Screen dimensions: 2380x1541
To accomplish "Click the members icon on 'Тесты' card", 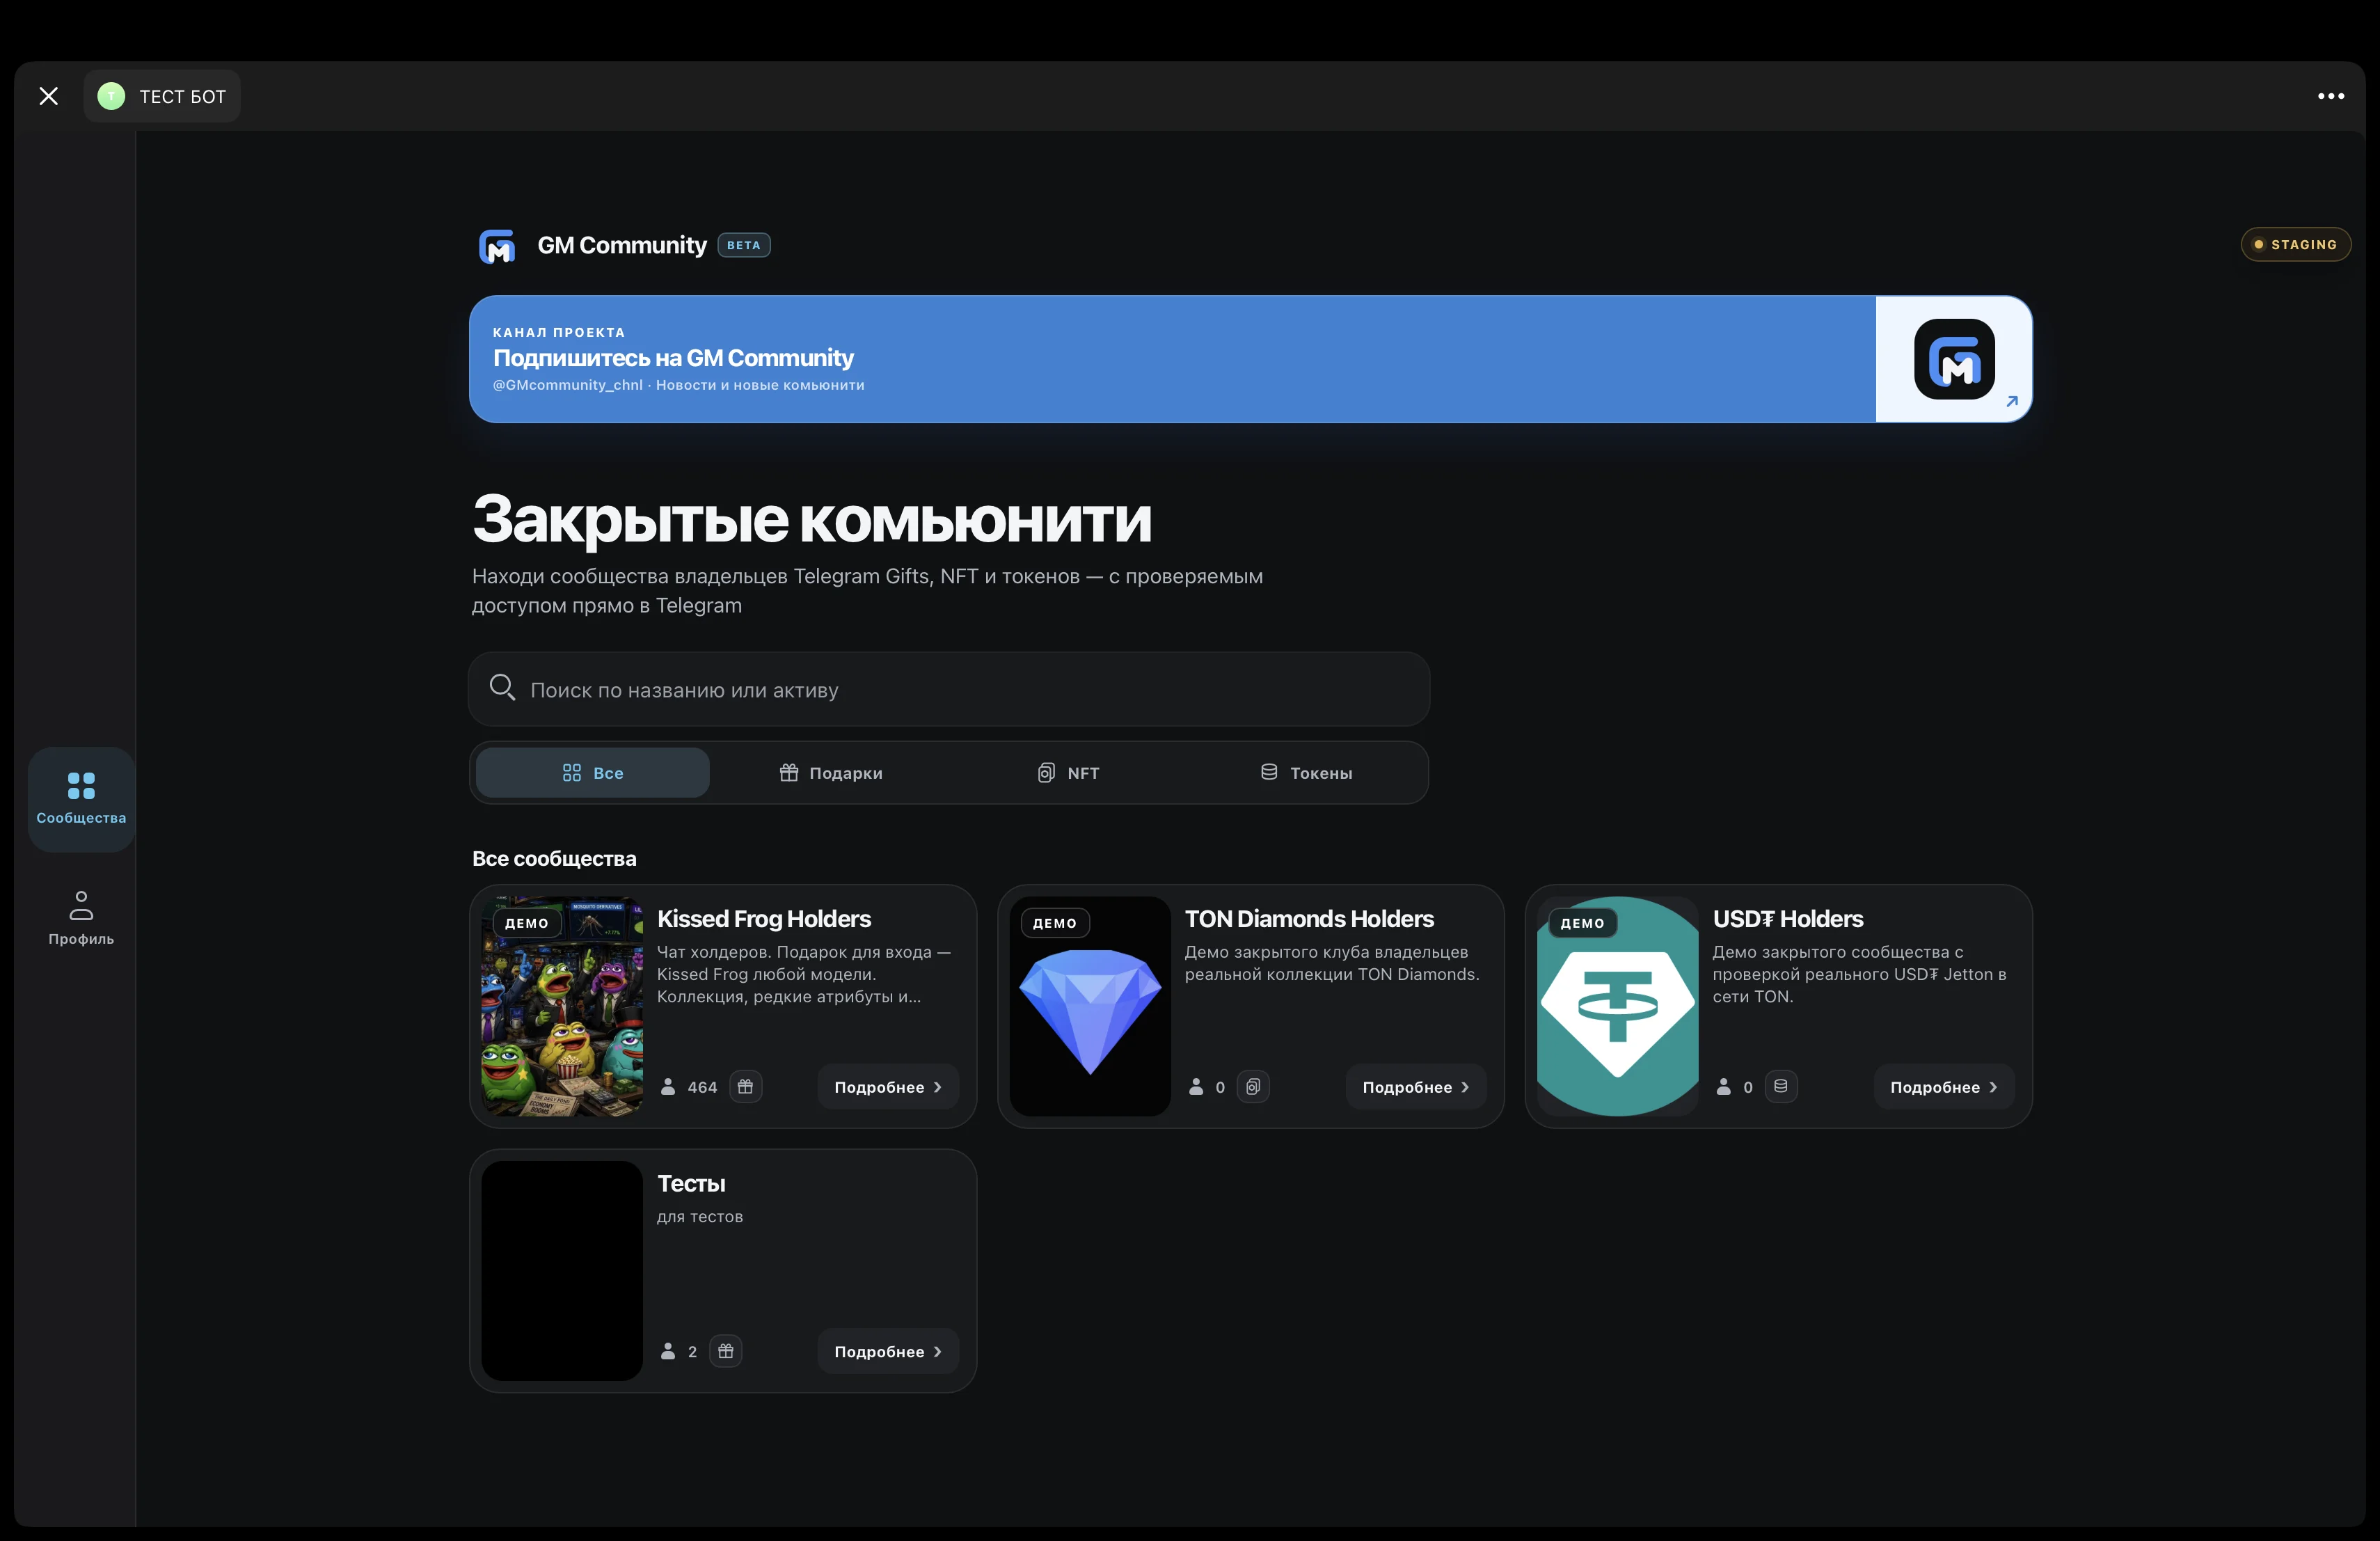I will (668, 1352).
